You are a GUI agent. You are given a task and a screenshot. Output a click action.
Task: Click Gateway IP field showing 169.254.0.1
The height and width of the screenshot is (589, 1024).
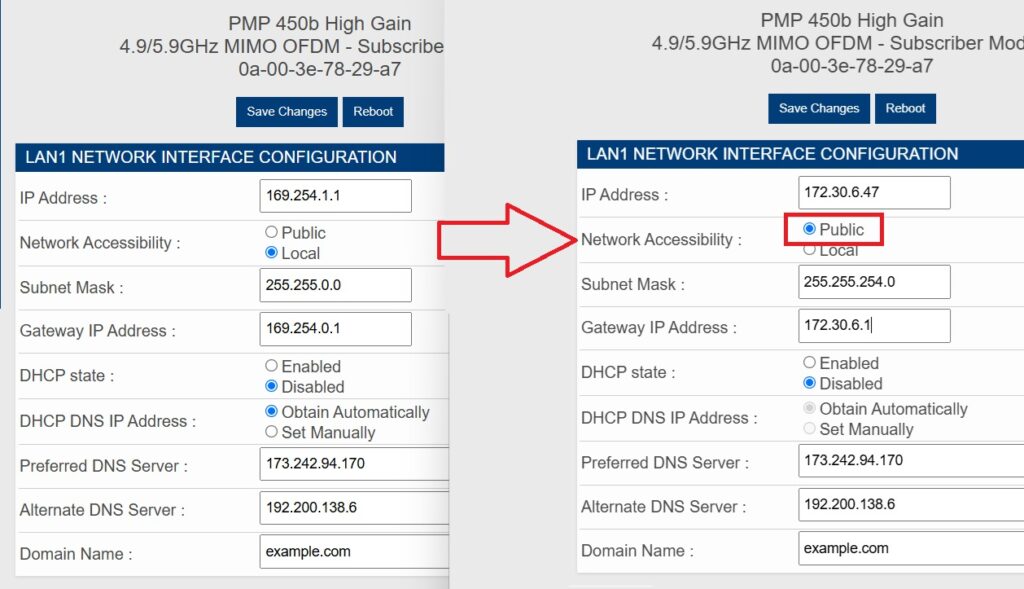[x=335, y=329]
